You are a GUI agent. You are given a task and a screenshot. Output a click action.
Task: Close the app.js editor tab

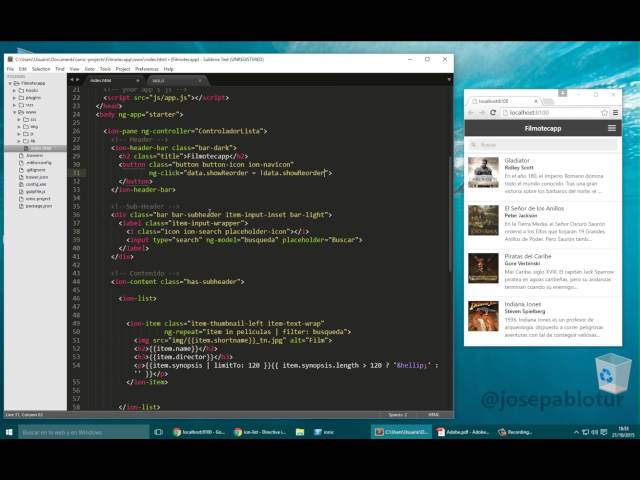tap(200, 80)
